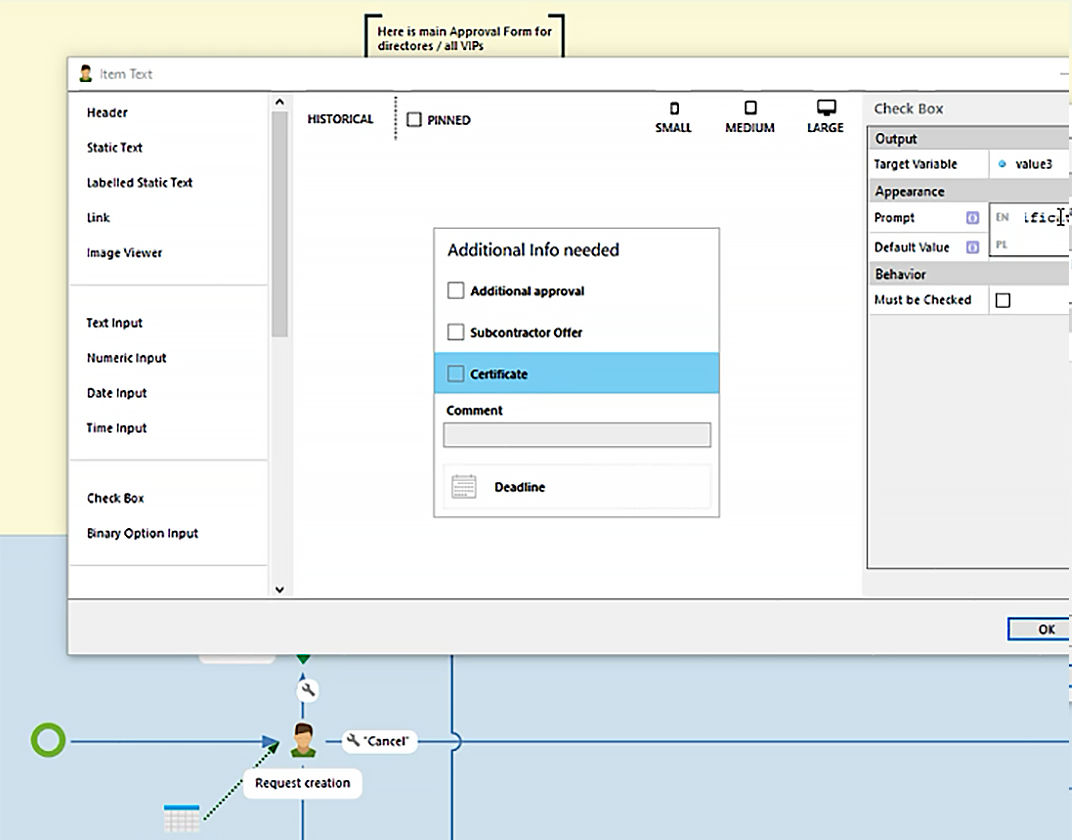Select the SMALL phone preview icon
This screenshot has height=840, width=1072.
point(673,108)
